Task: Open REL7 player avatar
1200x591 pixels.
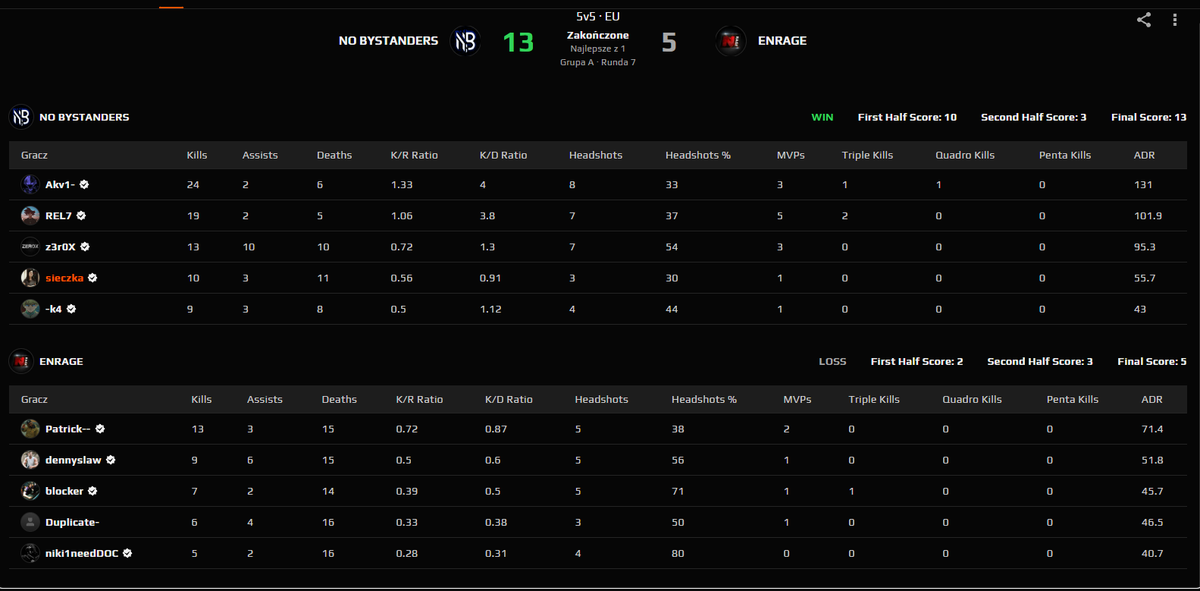Action: tap(30, 215)
